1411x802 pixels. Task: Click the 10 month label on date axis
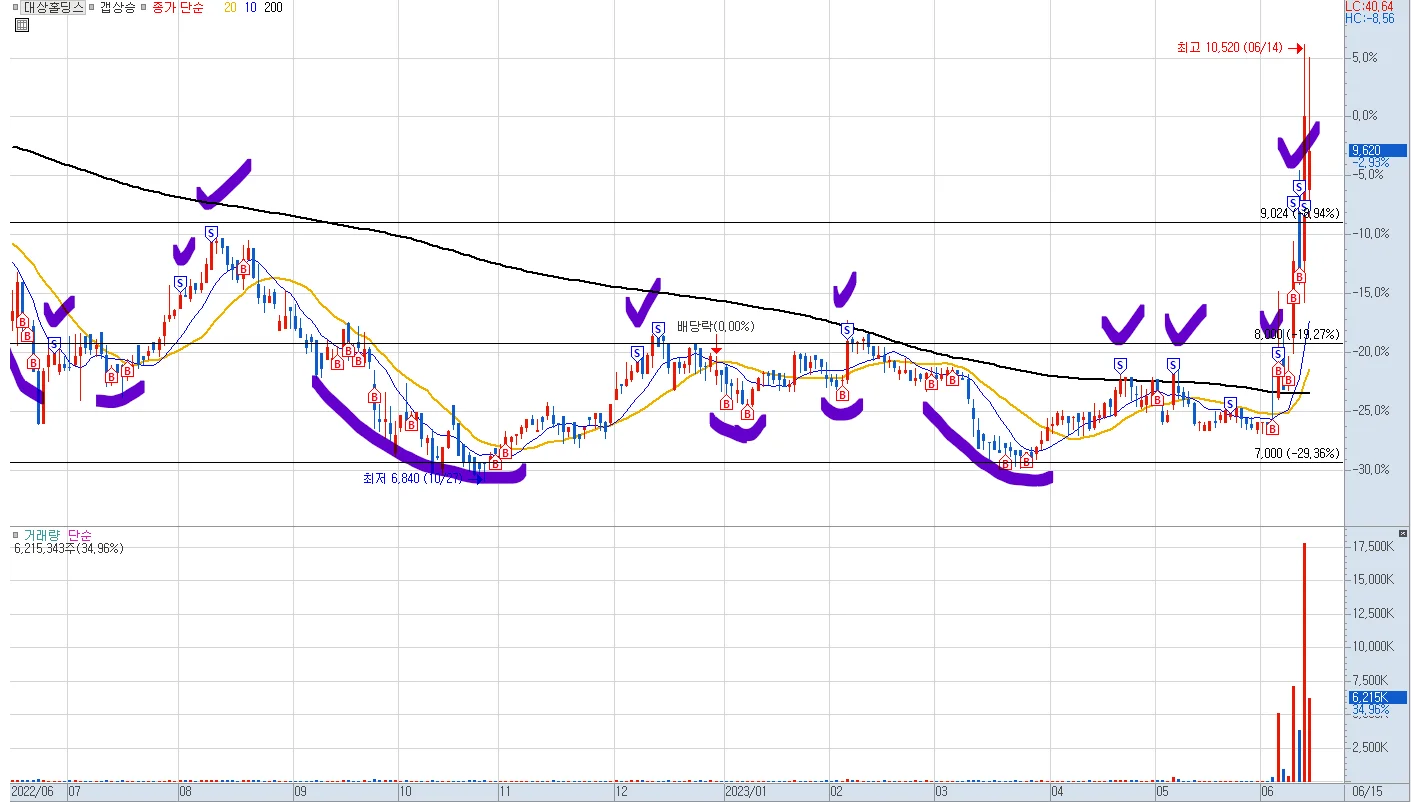tap(405, 791)
